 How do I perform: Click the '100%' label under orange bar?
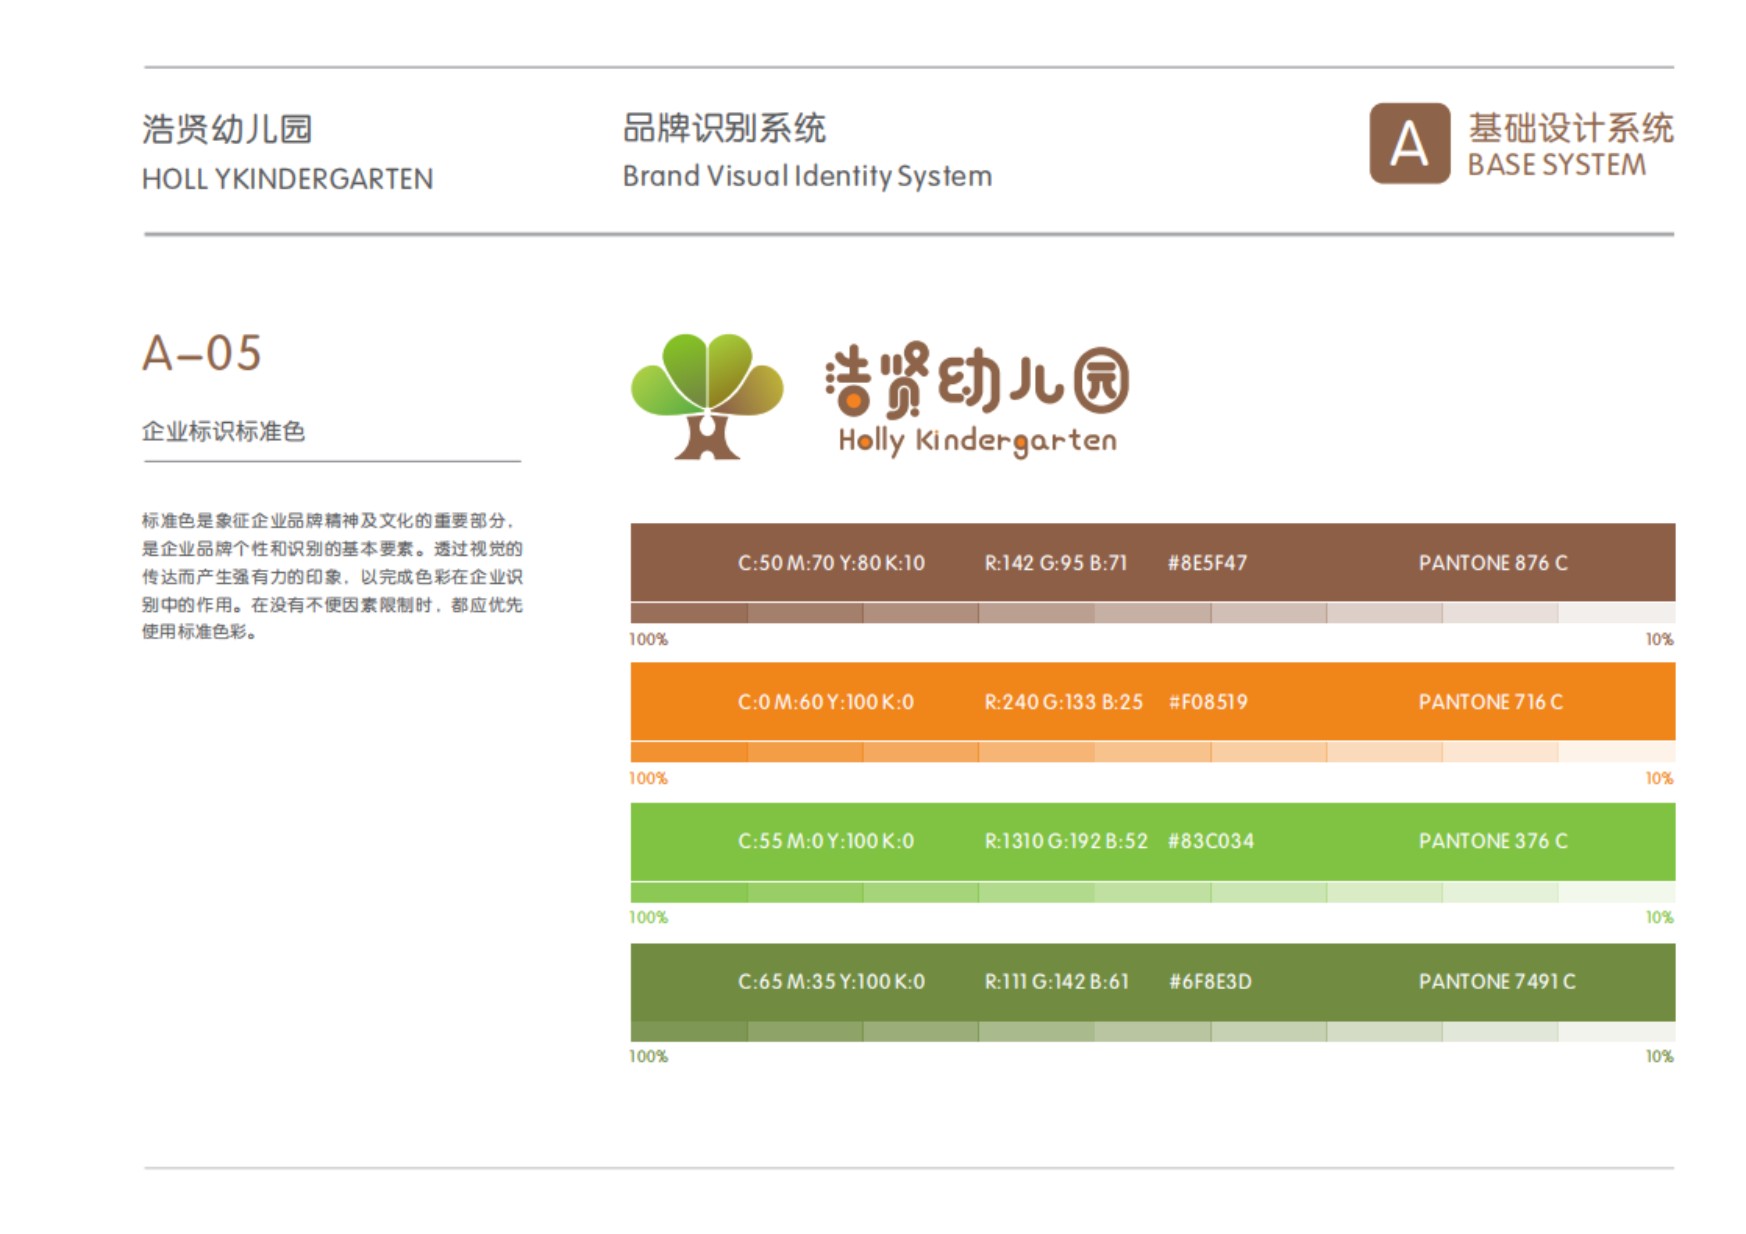point(648,778)
